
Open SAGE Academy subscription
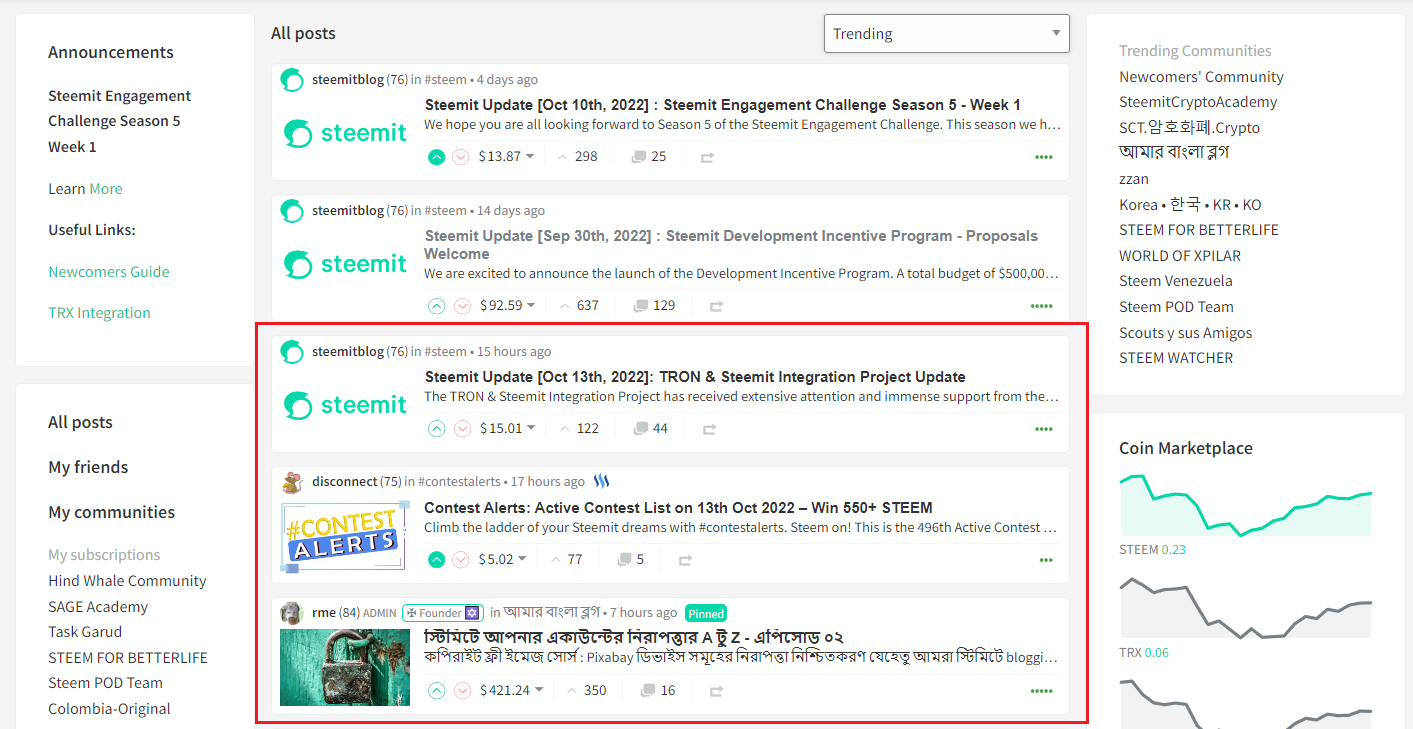[98, 607]
